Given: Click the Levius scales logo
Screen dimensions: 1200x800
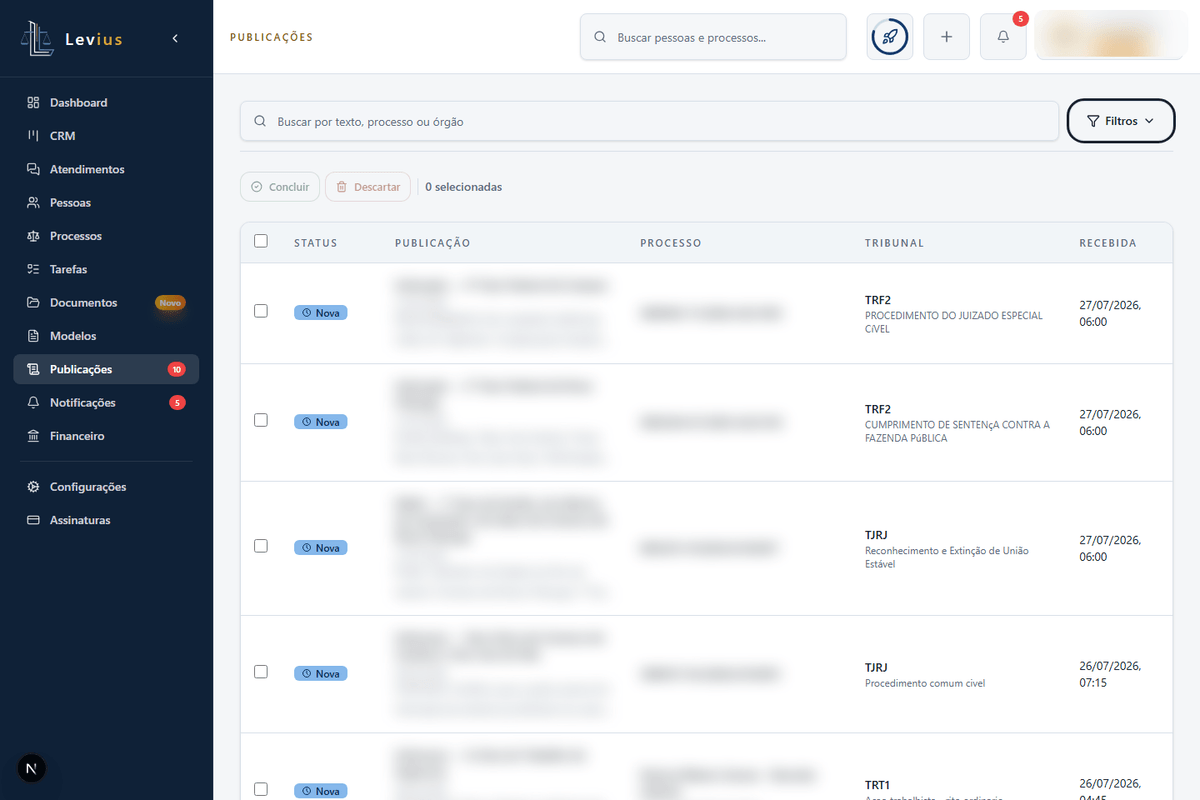Looking at the screenshot, I should click(x=37, y=39).
